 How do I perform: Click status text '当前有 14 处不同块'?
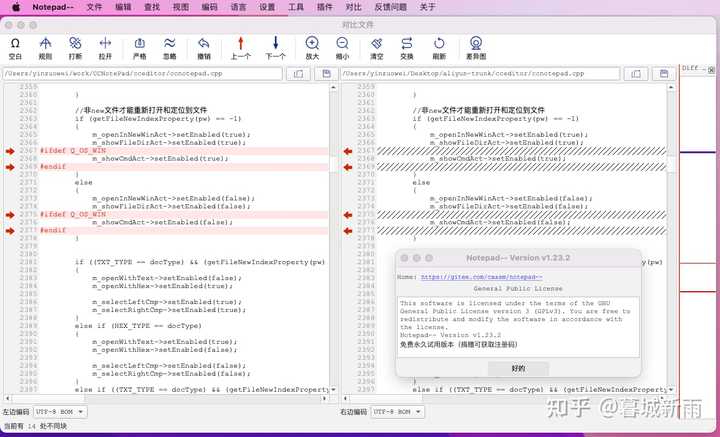tap(35, 426)
